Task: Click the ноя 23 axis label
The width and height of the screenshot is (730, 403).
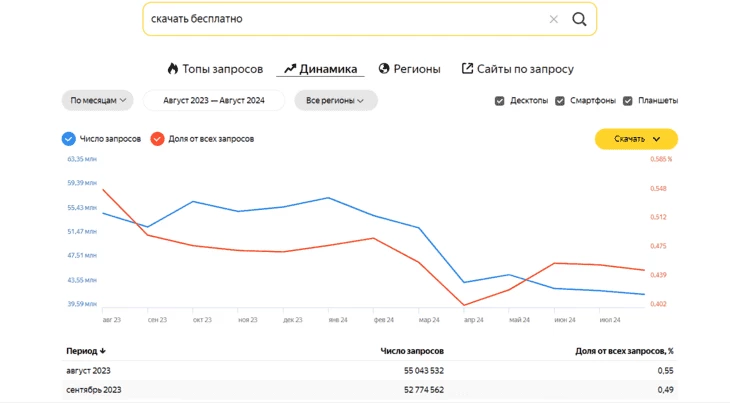Action: (x=248, y=320)
